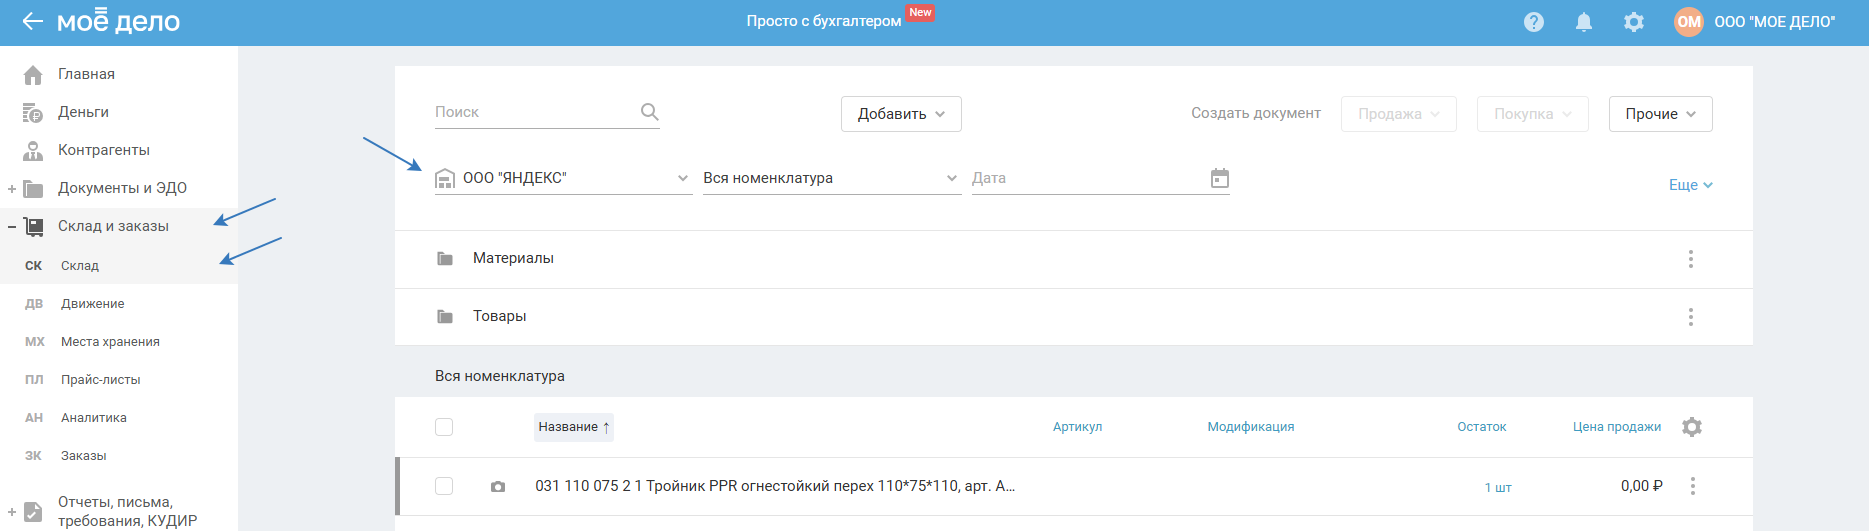1870x531 pixels.
Task: Open table column settings gear
Action: click(1692, 427)
